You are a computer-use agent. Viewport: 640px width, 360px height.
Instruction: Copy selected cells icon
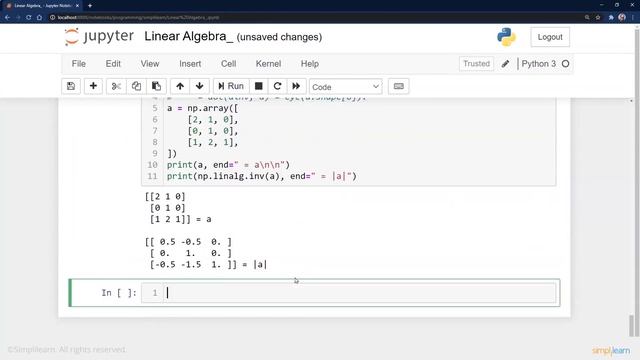pos(136,86)
